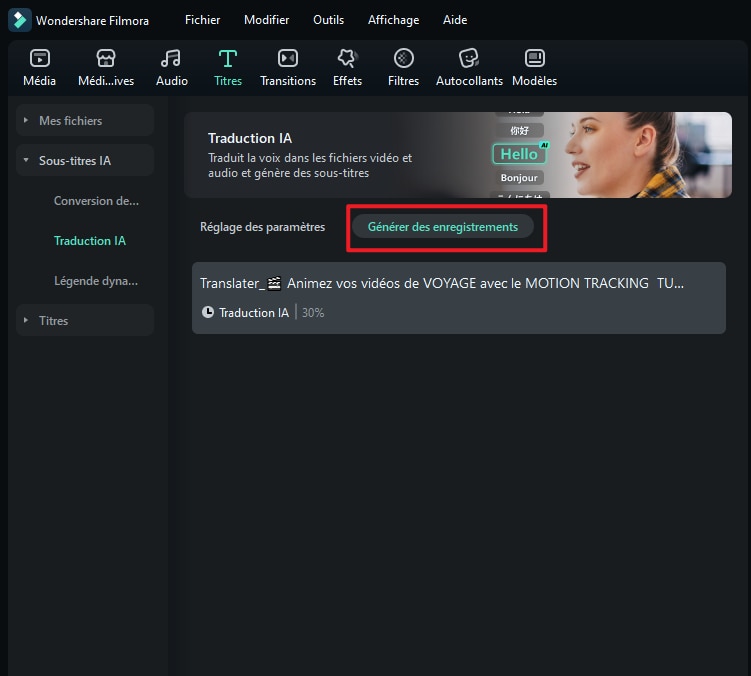Click Sous-titres IA label
The image size is (751, 676).
click(75, 160)
